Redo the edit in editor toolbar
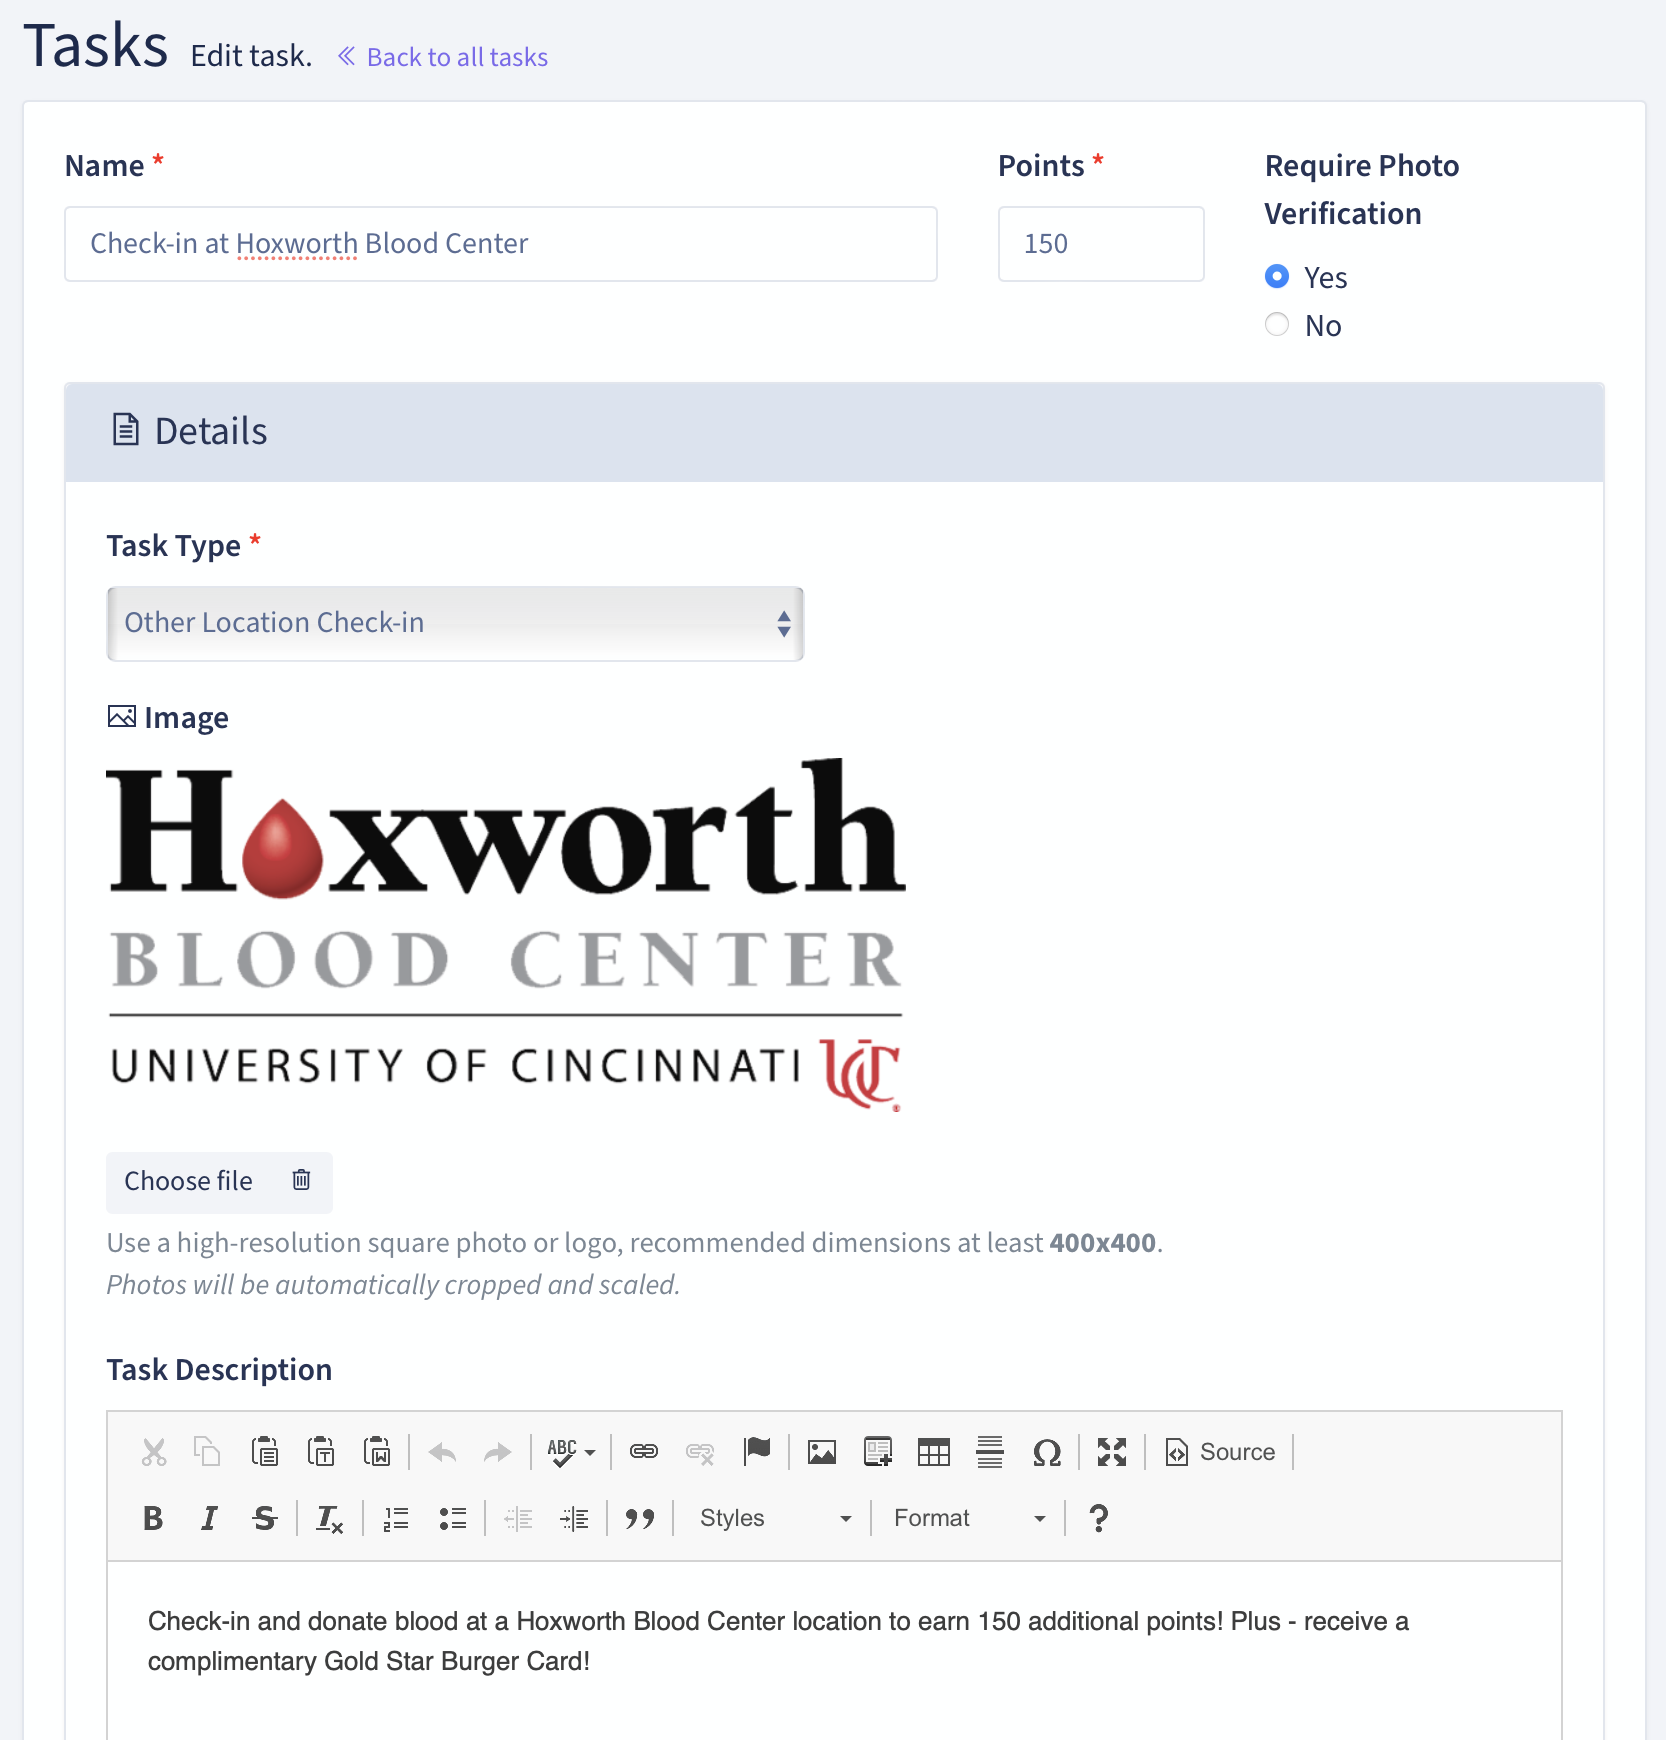This screenshot has width=1666, height=1740. (x=497, y=1452)
